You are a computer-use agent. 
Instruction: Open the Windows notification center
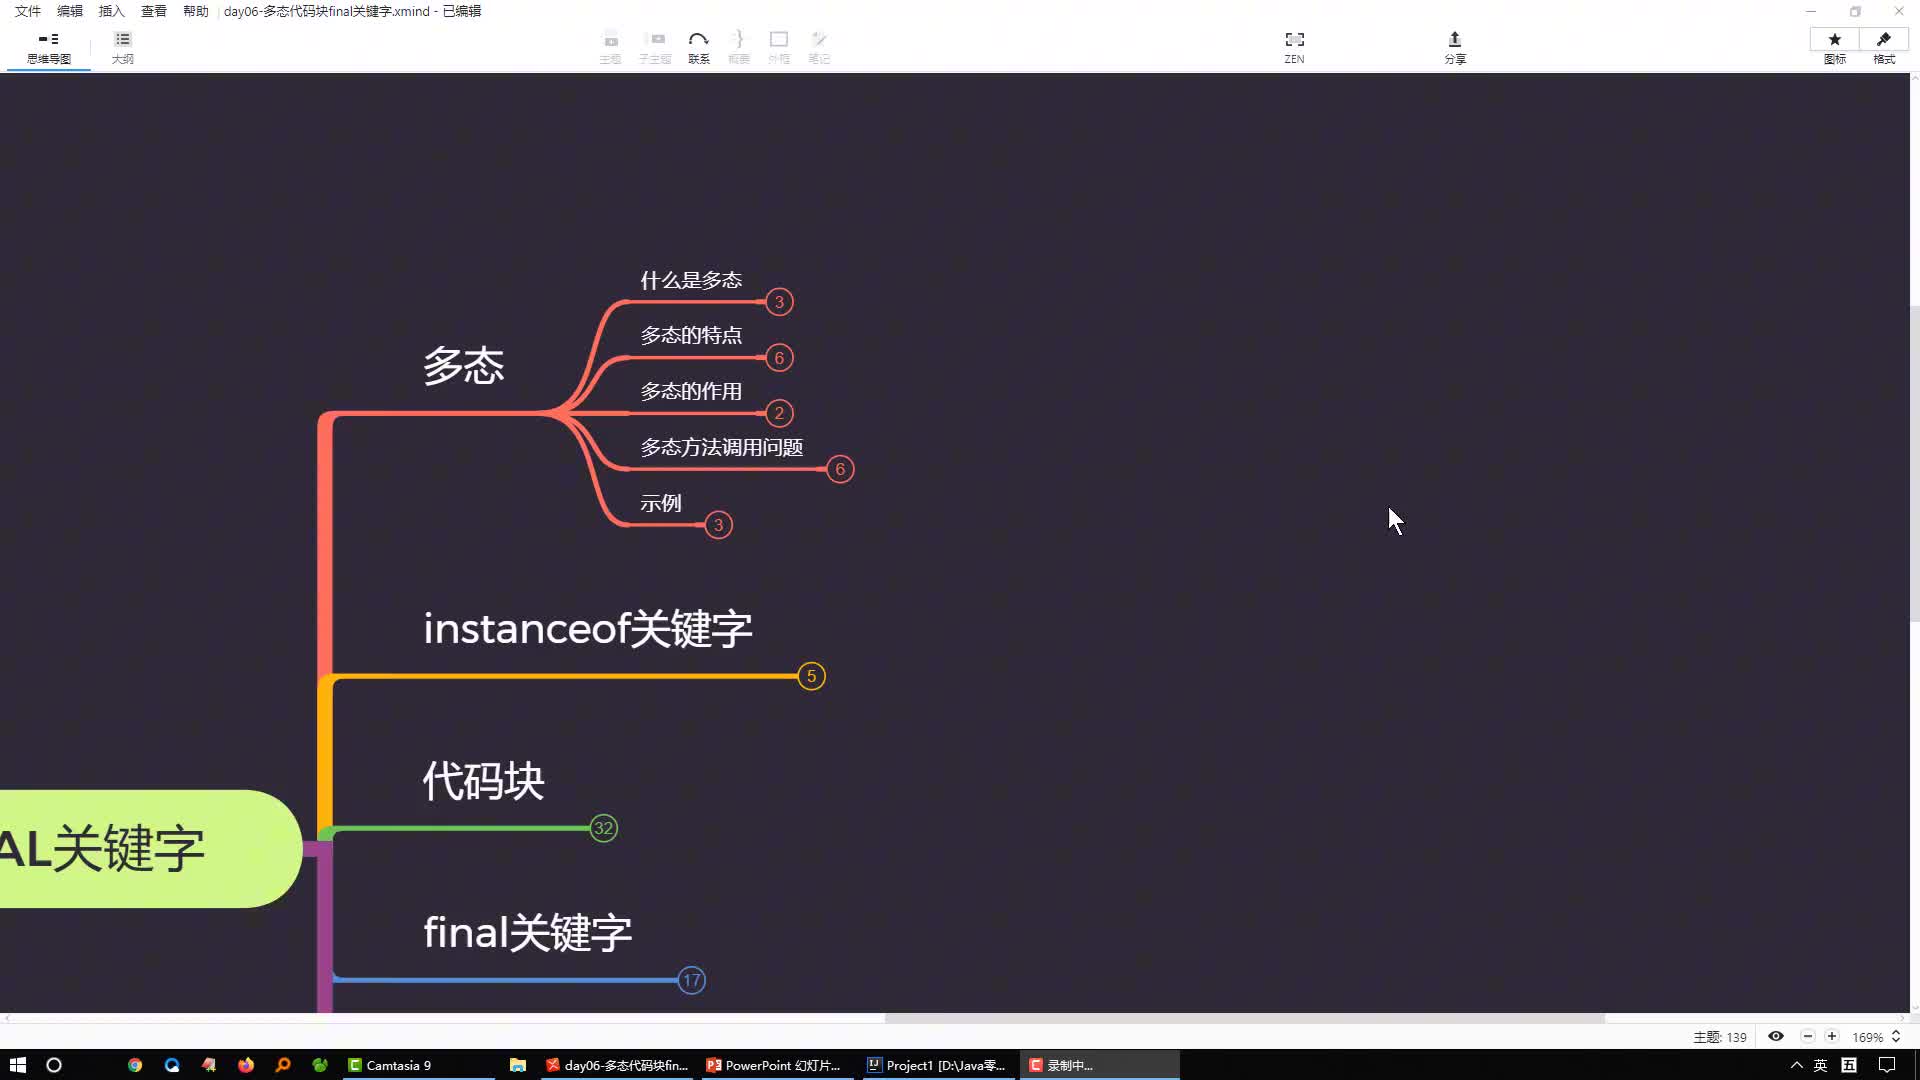pyautogui.click(x=1887, y=1065)
